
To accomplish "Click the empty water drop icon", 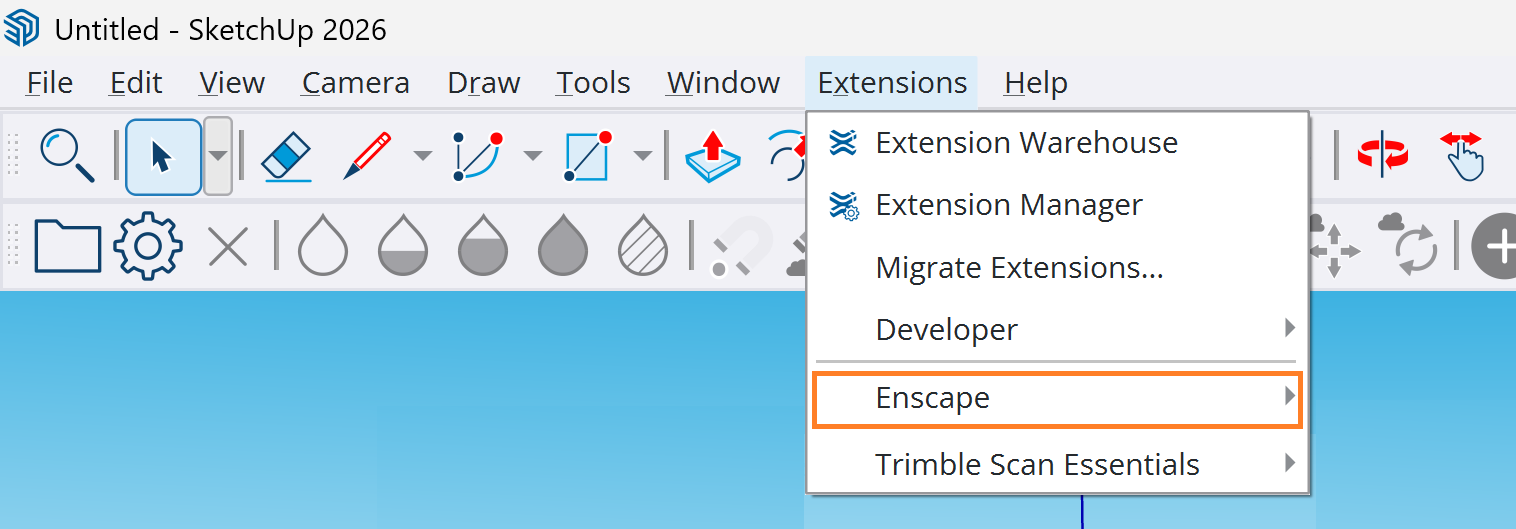I will [x=323, y=245].
